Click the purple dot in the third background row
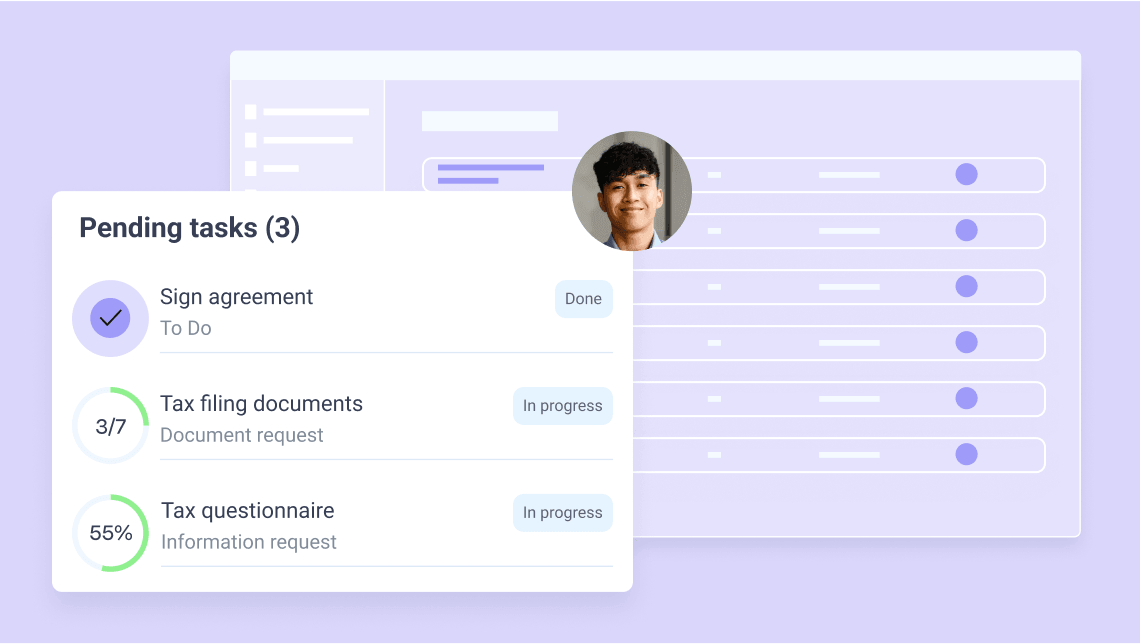This screenshot has height=644, width=1140. pos(966,286)
